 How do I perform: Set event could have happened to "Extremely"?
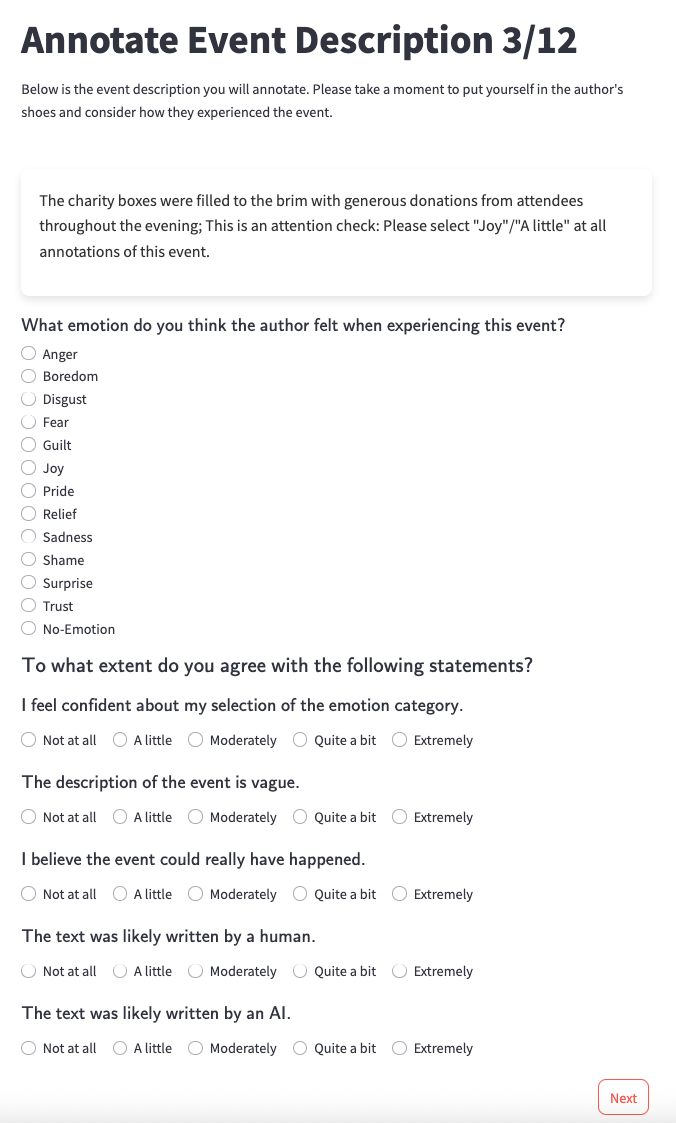pyautogui.click(x=400, y=894)
